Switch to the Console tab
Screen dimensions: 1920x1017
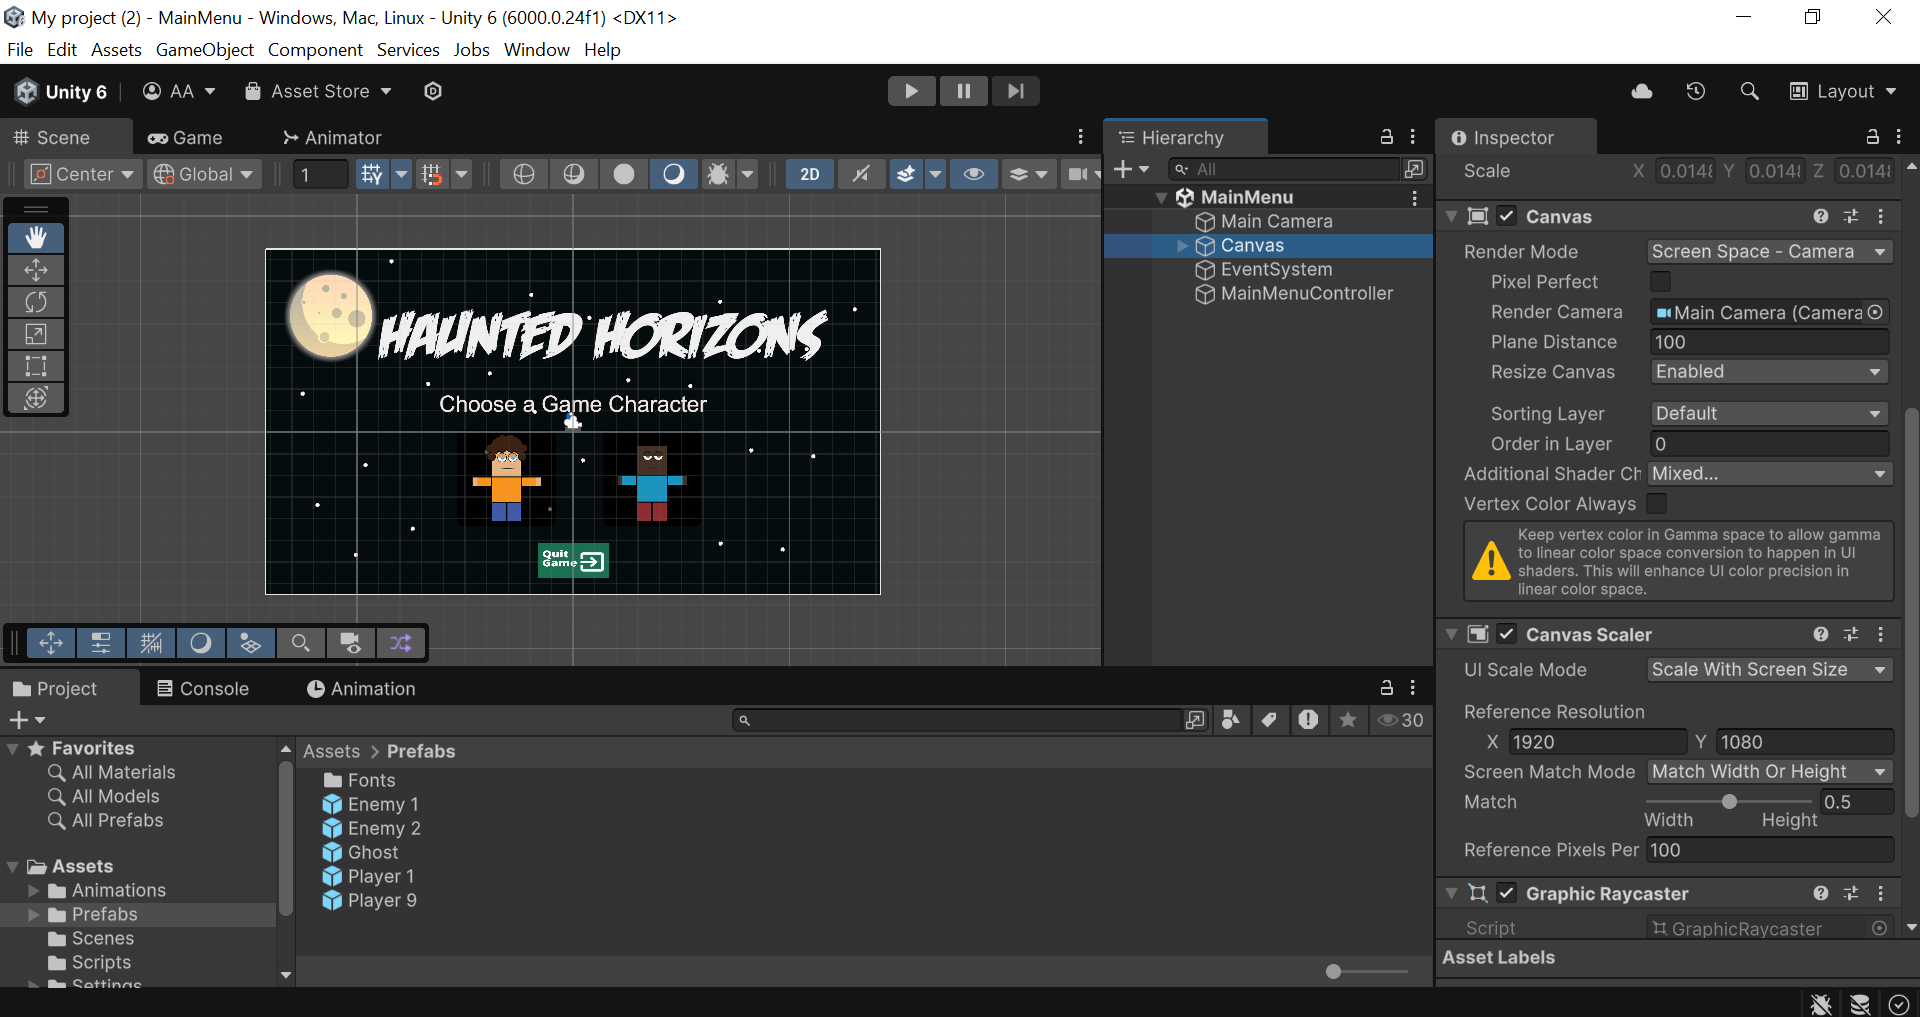coord(203,689)
